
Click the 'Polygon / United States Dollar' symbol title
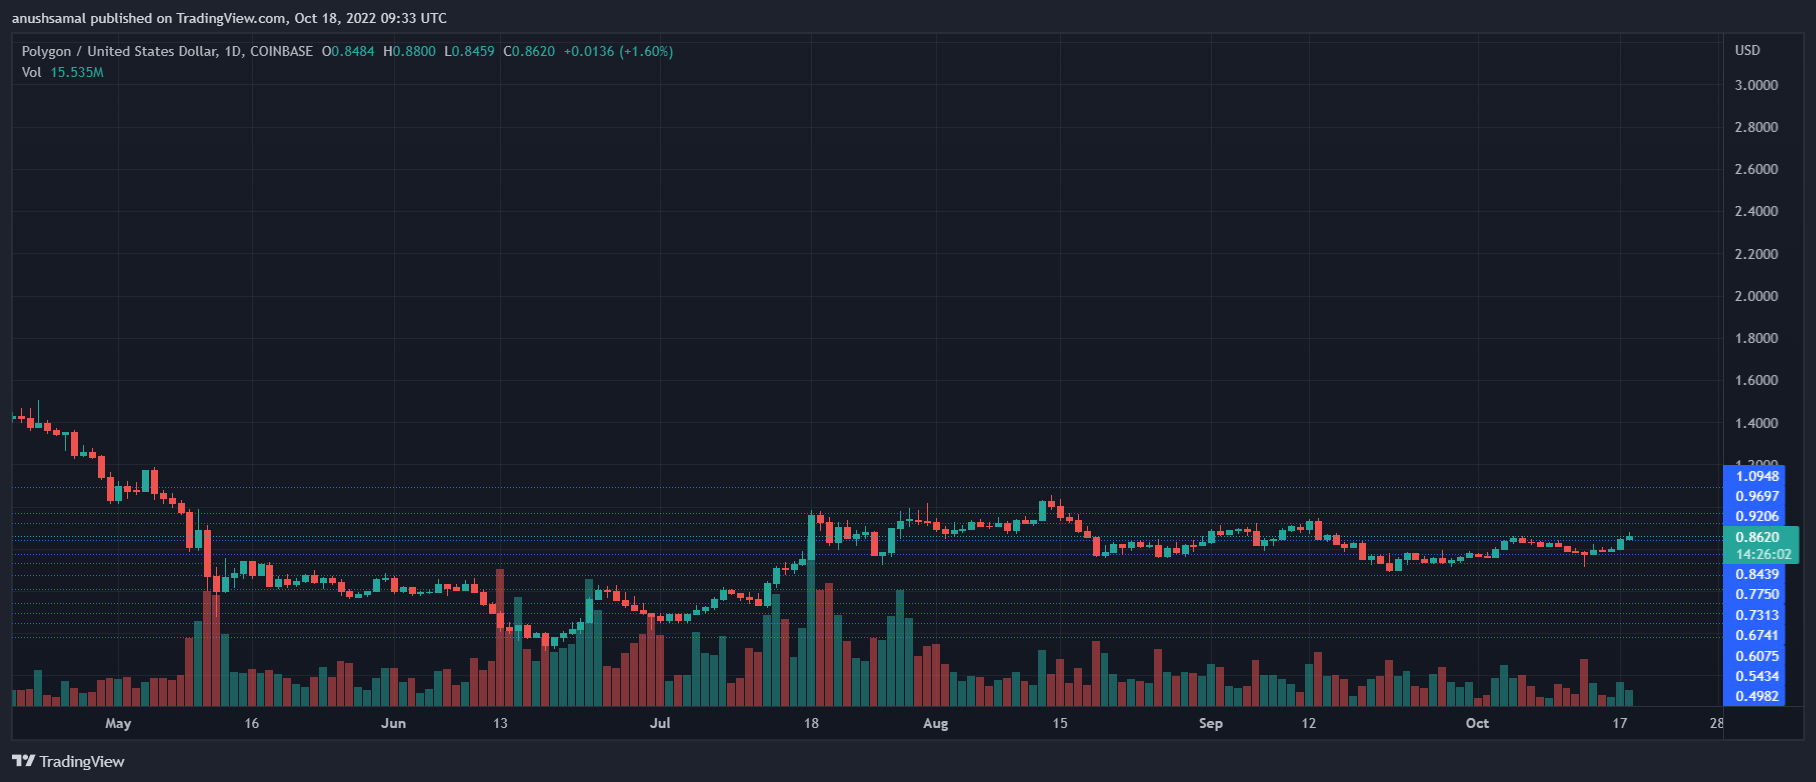pos(119,51)
